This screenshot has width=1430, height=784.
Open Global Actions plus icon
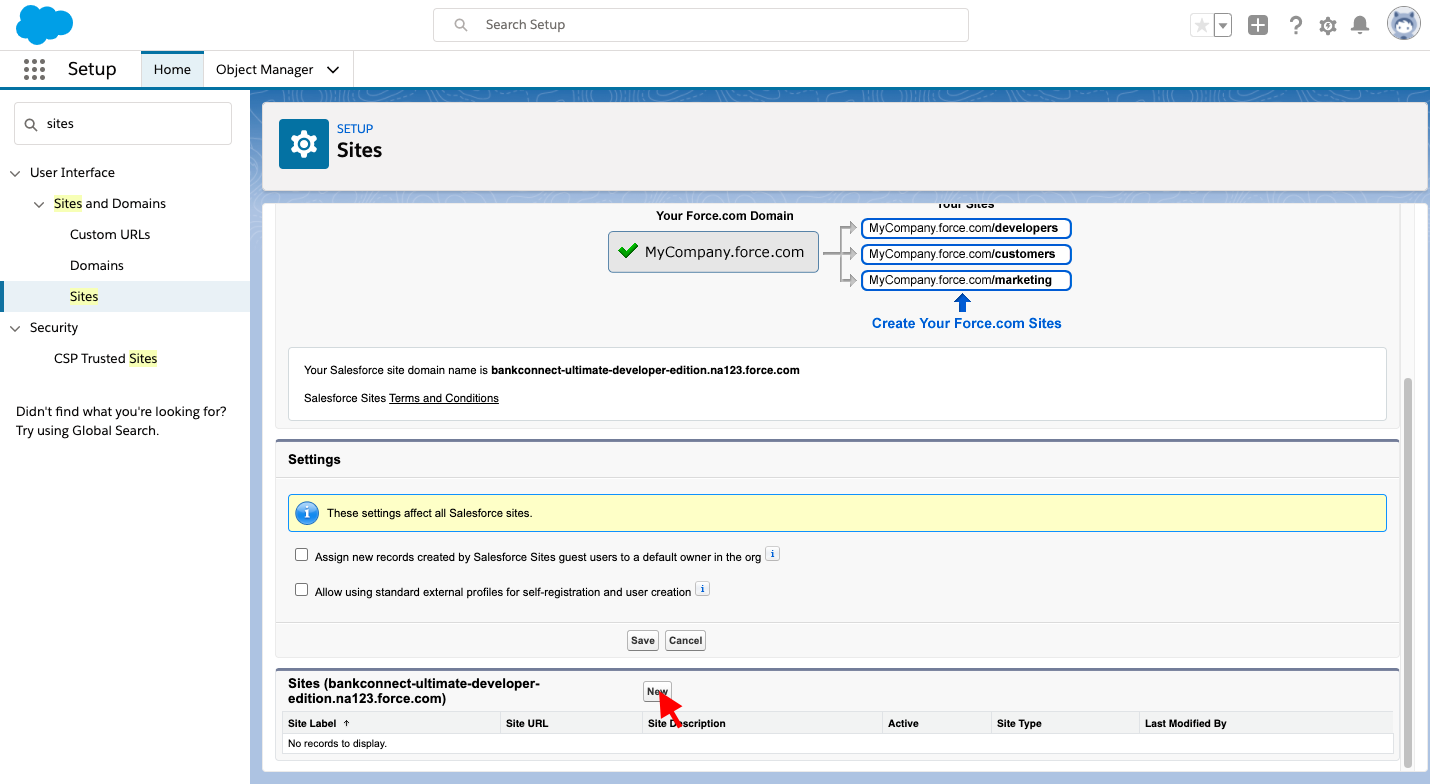[x=1258, y=25]
